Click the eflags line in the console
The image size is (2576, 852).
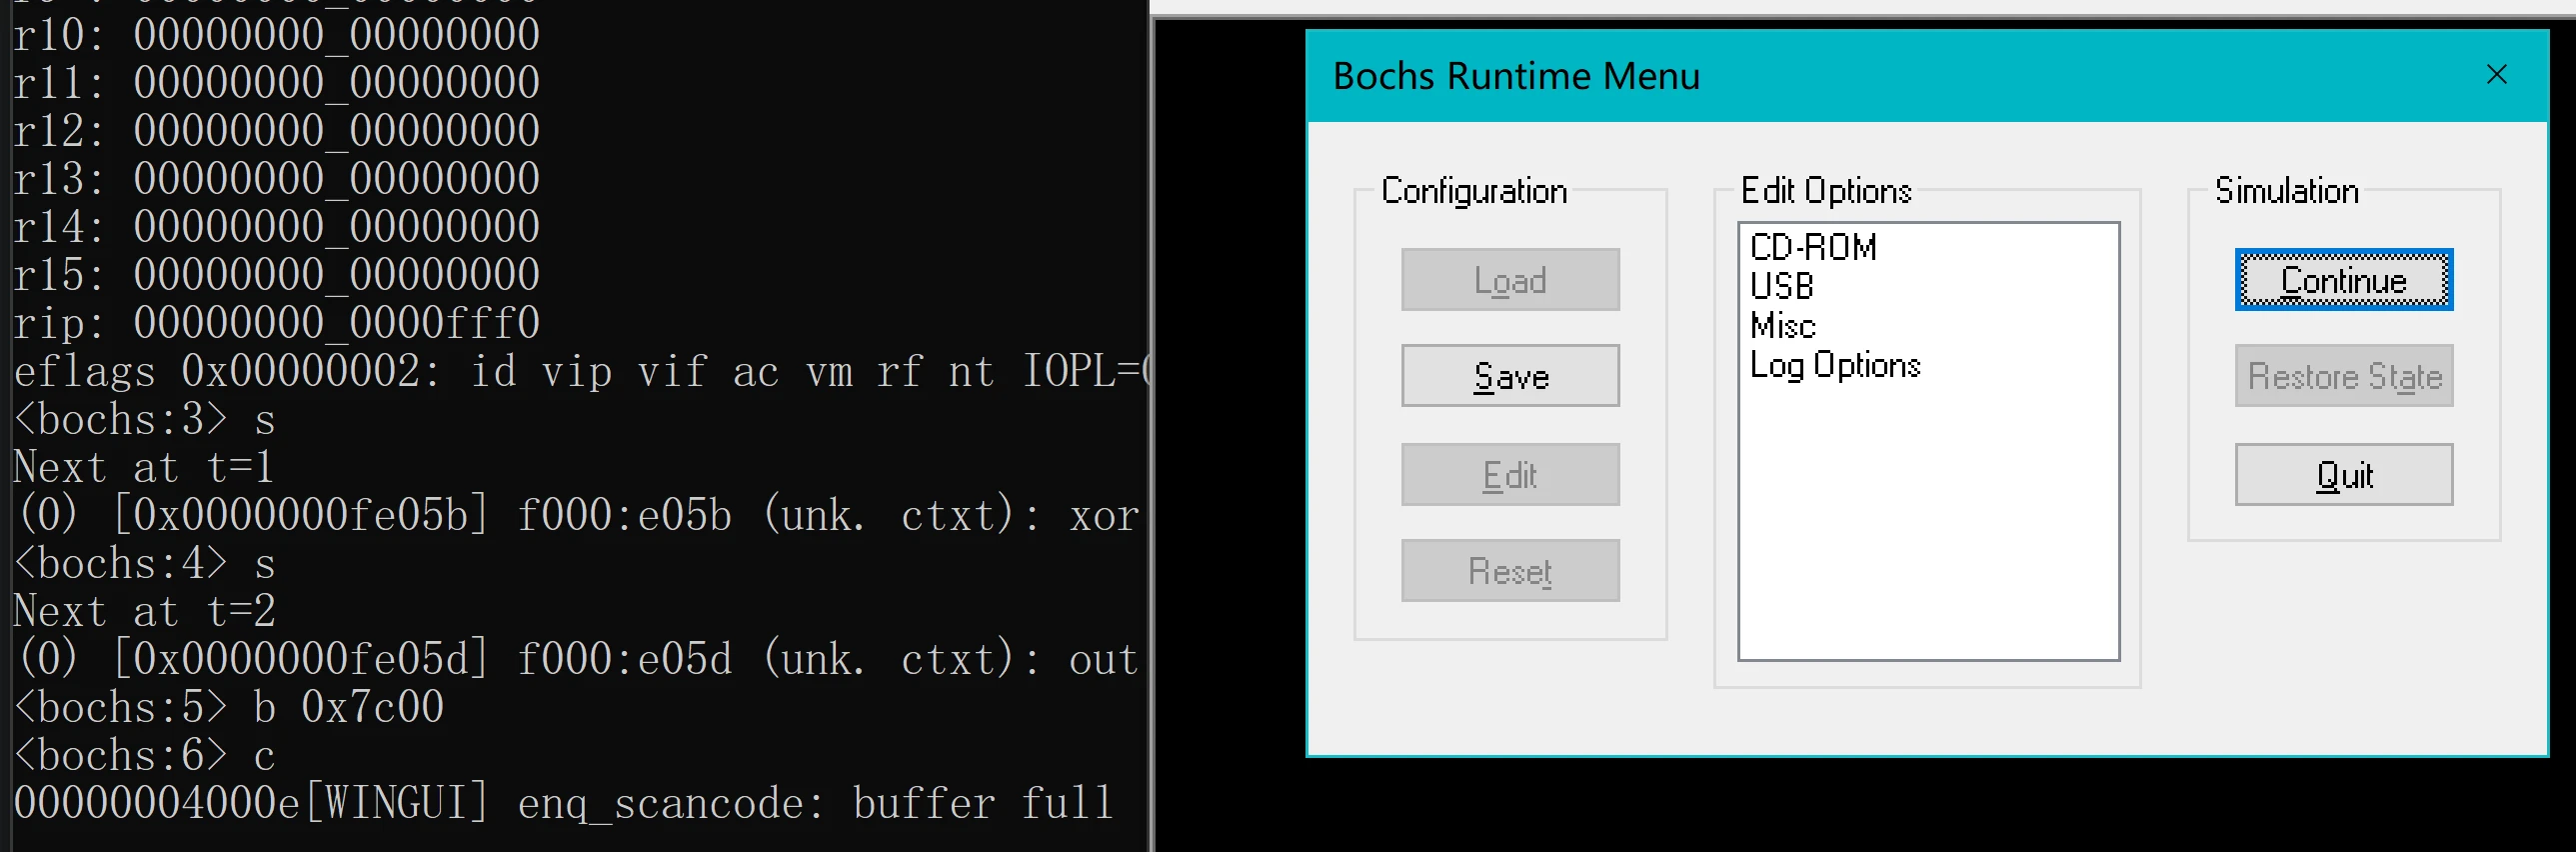(x=579, y=372)
